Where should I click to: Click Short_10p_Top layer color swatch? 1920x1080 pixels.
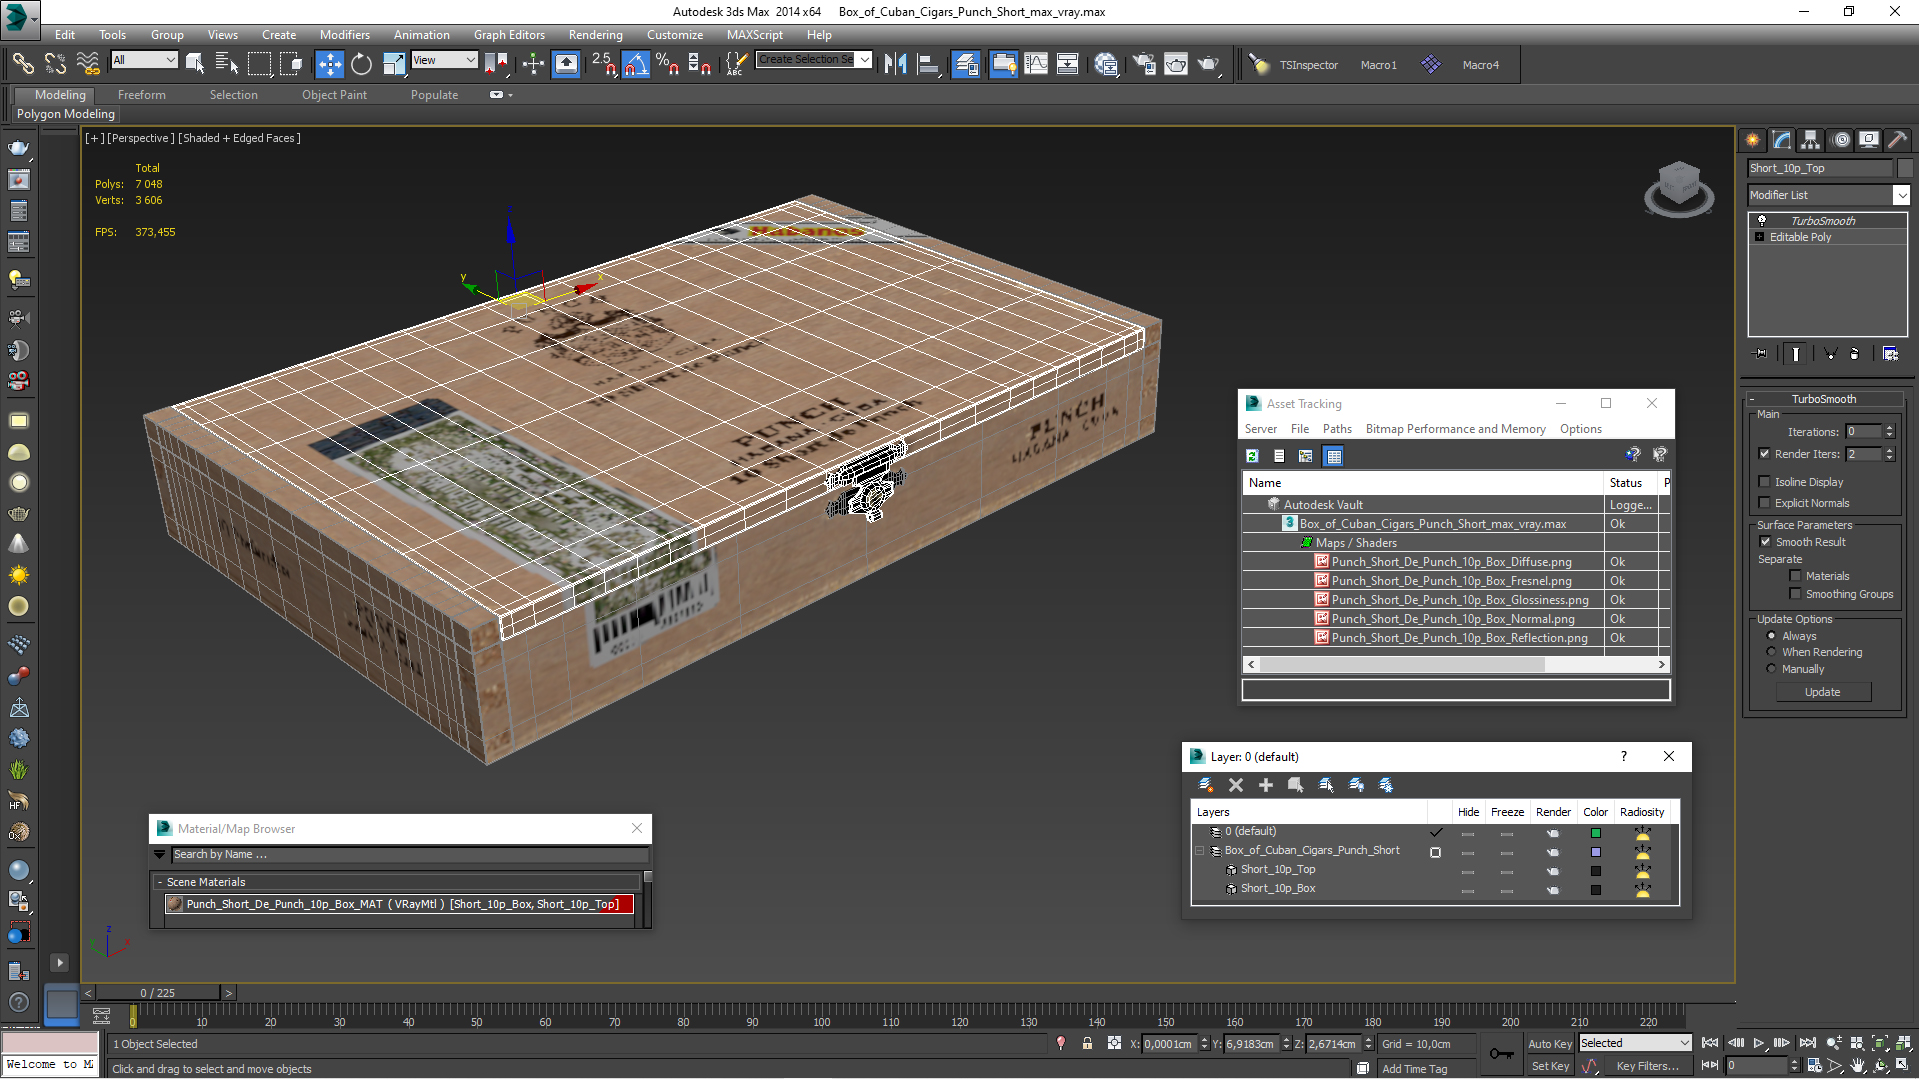click(1595, 870)
